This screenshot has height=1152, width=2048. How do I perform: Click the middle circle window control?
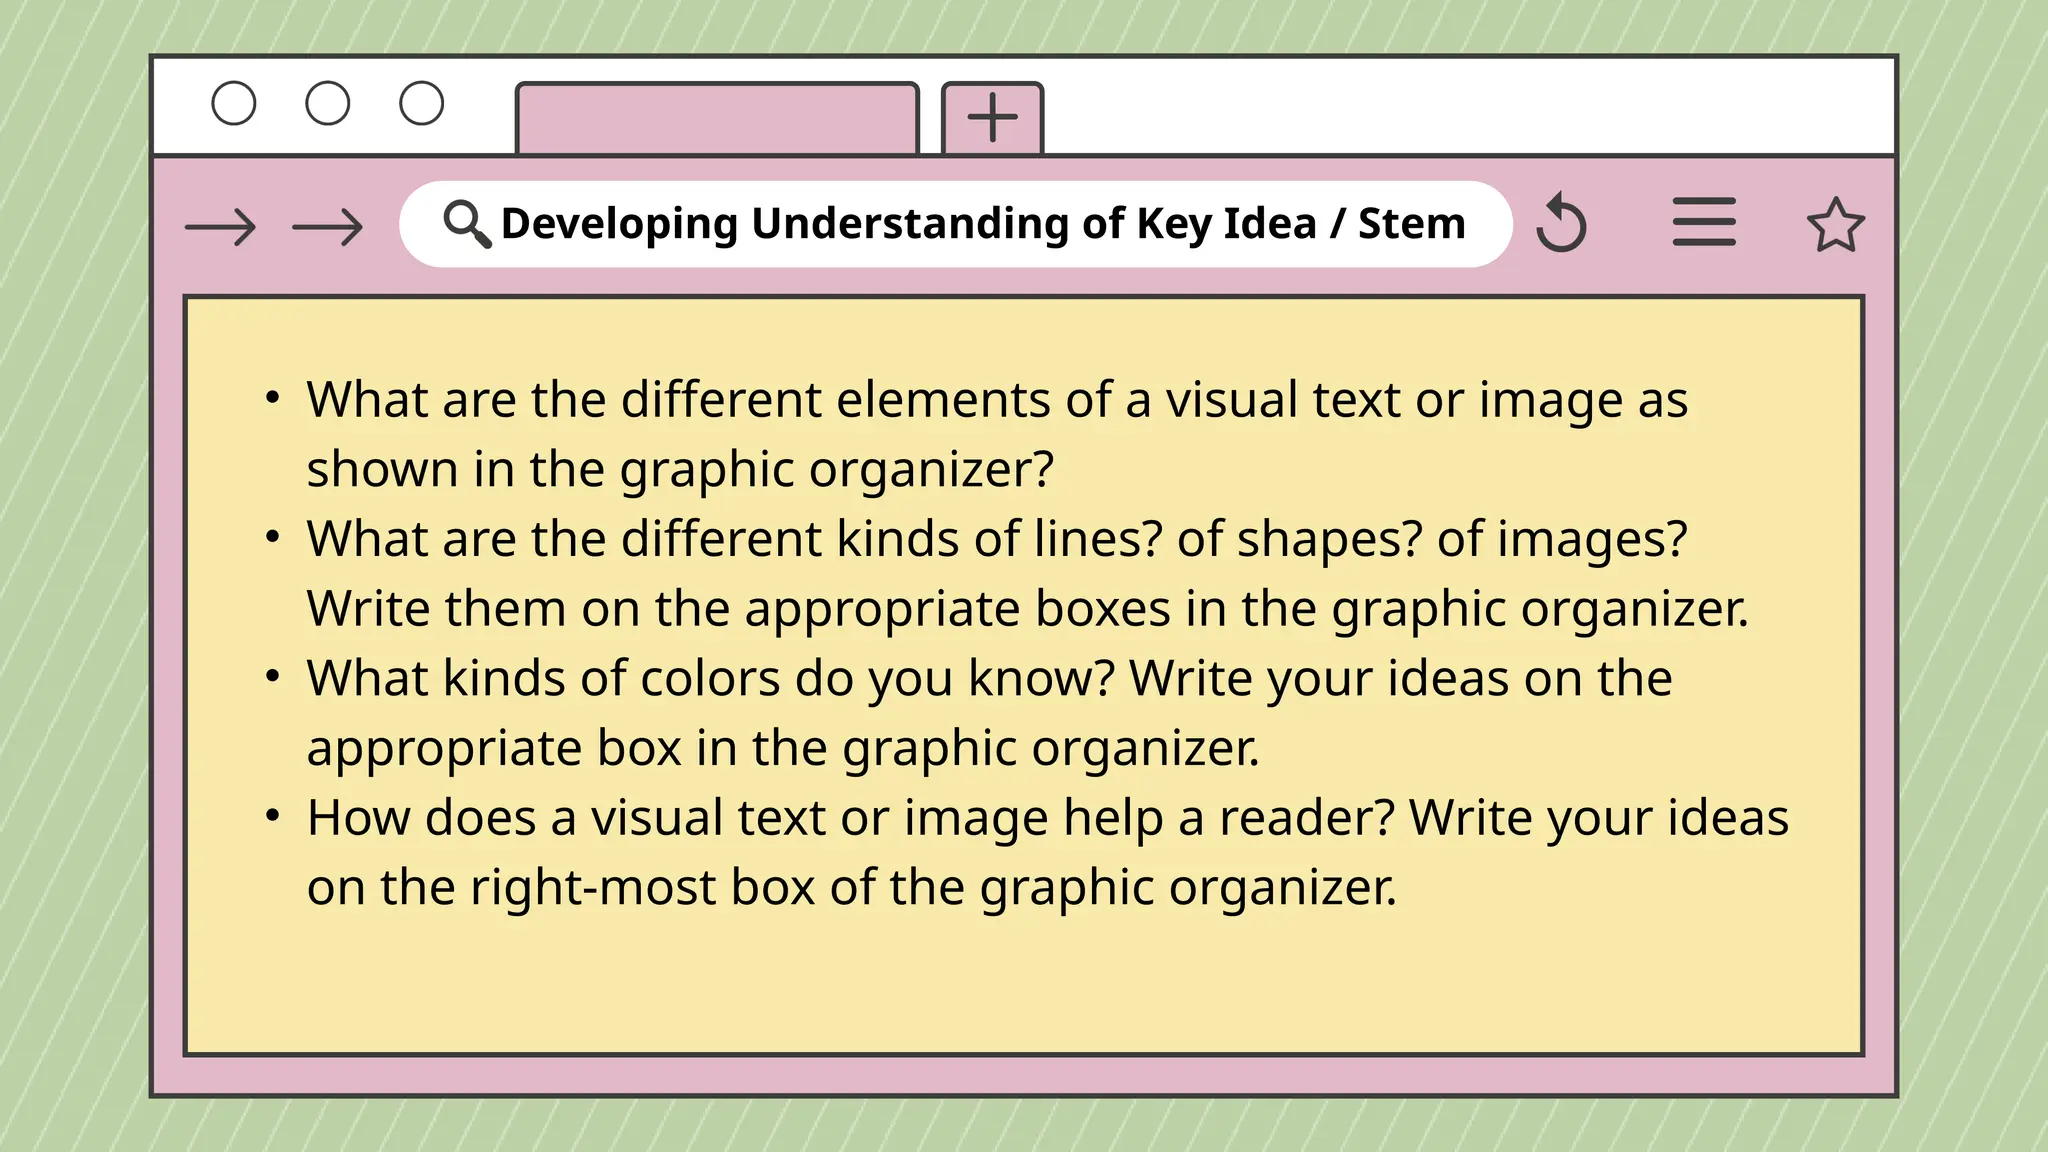click(328, 103)
